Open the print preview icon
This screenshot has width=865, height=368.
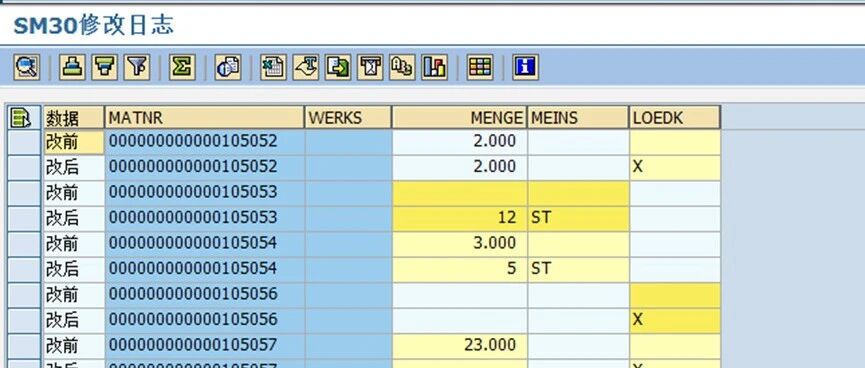(228, 67)
